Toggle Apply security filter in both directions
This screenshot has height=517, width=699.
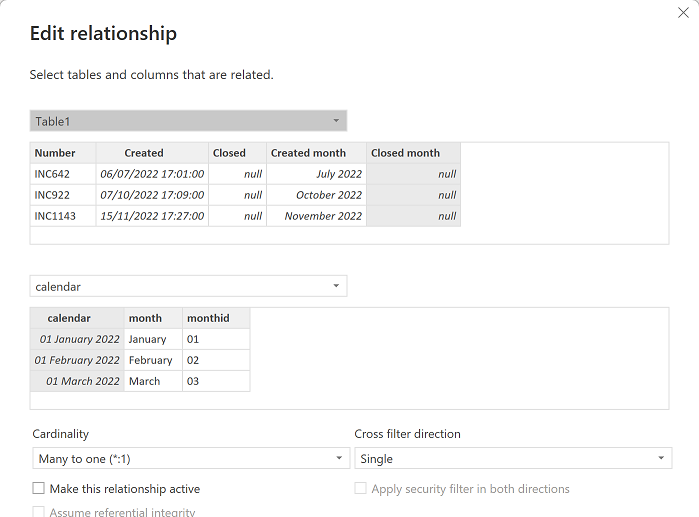click(361, 489)
